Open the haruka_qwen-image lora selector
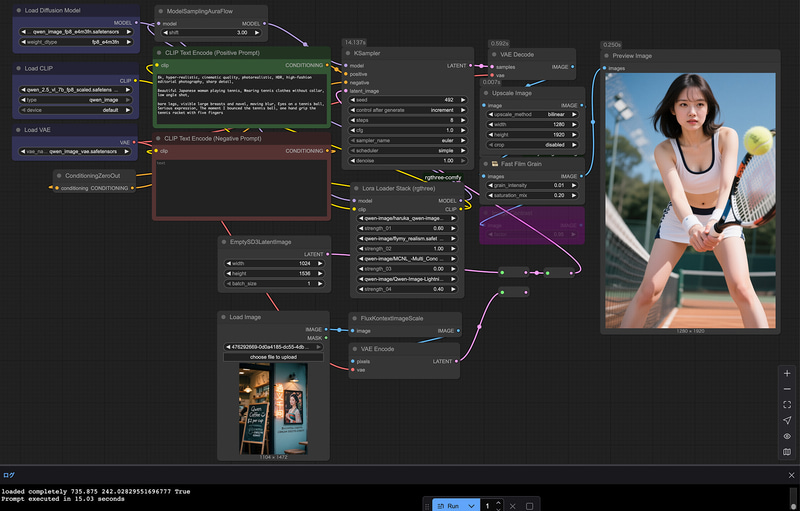Viewport: 800px width, 511px height. tap(407, 218)
